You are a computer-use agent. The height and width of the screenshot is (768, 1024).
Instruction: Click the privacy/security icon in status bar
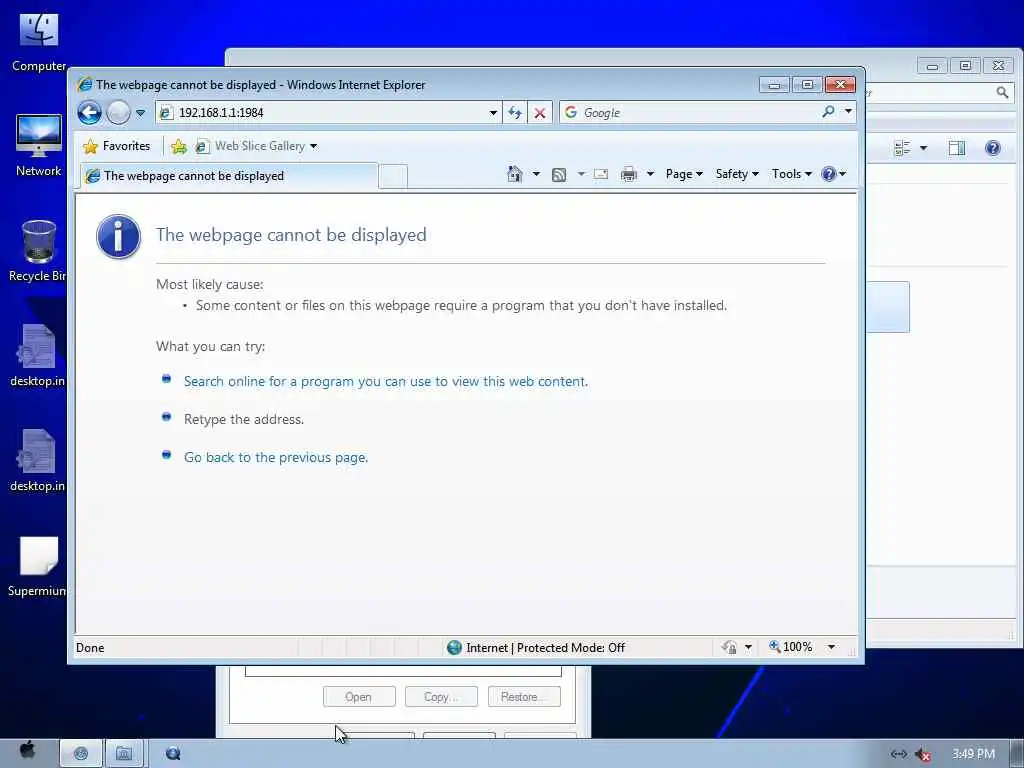[729, 647]
